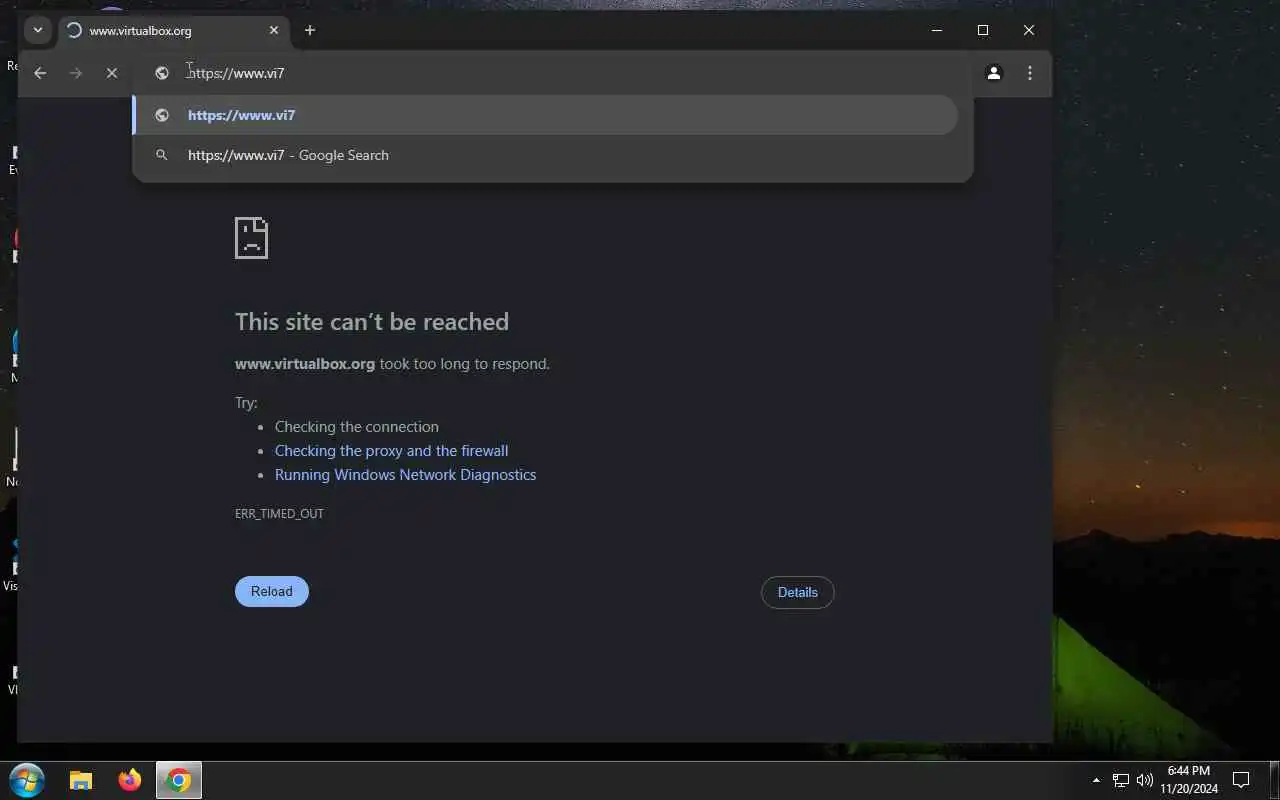Close the www.virtualbox.org tab
Image resolution: width=1280 pixels, height=800 pixels.
click(x=274, y=31)
